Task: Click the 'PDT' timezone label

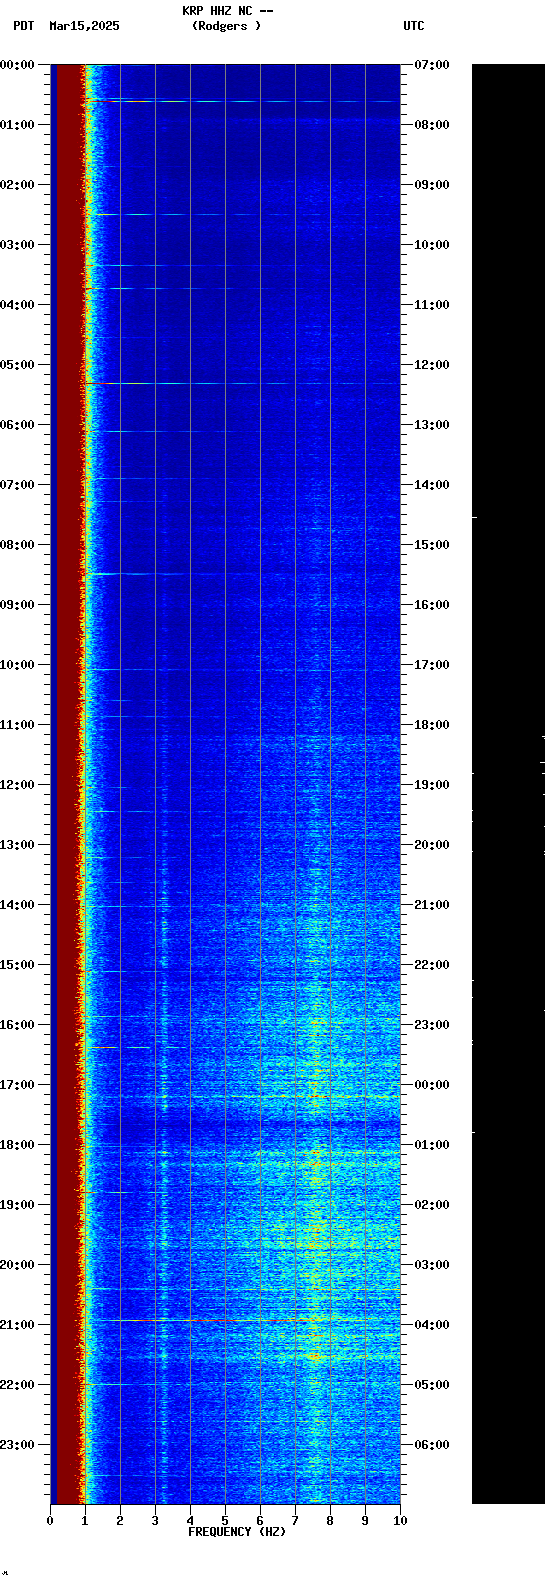Action: tap(23, 26)
